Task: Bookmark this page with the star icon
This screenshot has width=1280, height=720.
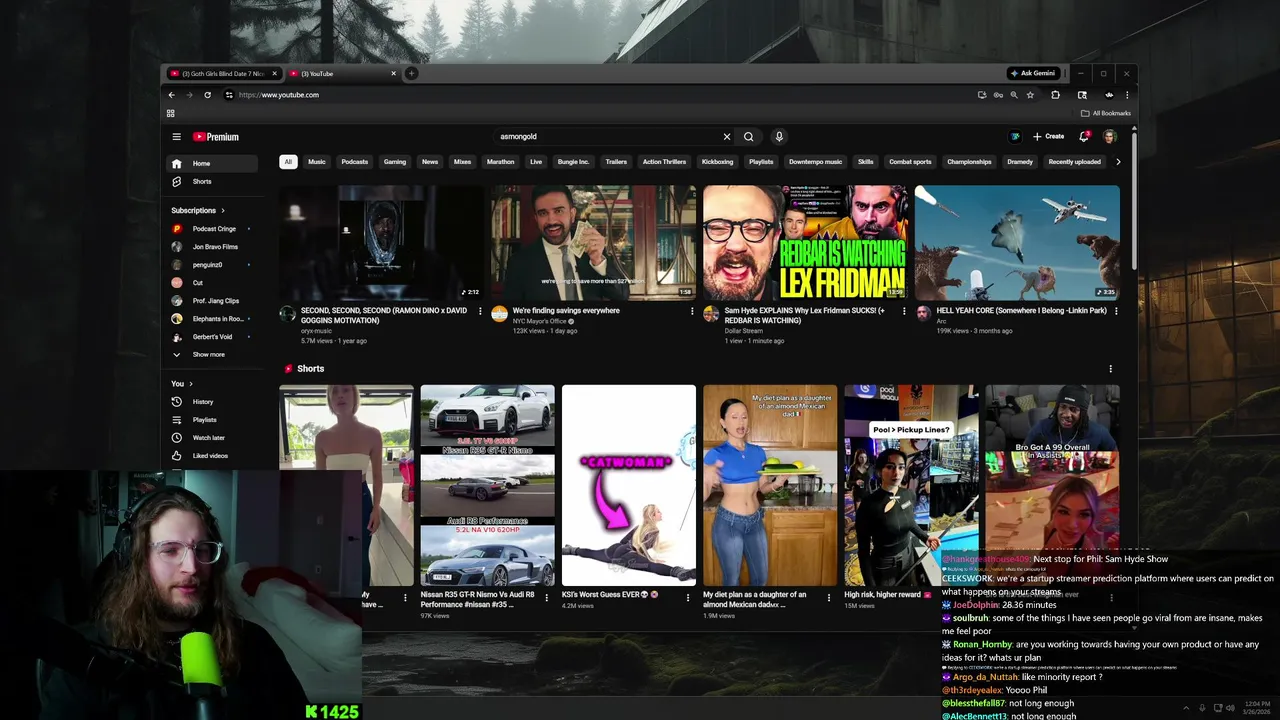Action: point(1030,95)
